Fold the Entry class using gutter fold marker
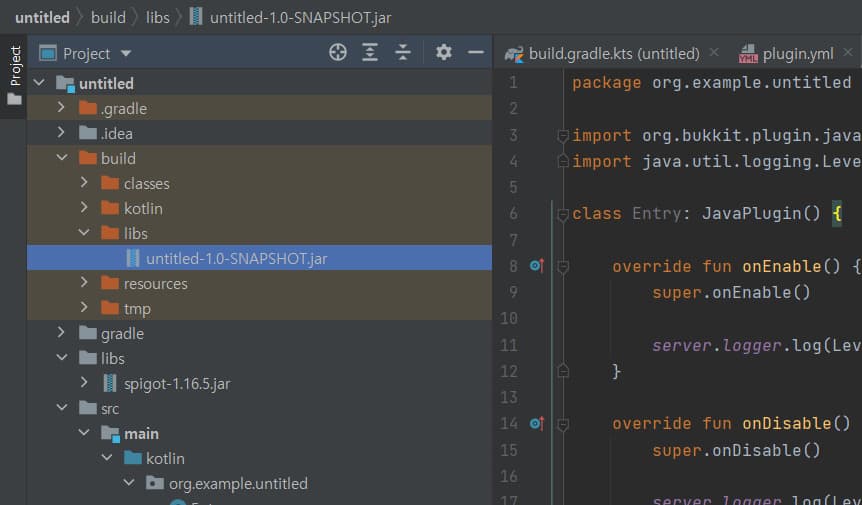The width and height of the screenshot is (862, 505). (x=562, y=214)
